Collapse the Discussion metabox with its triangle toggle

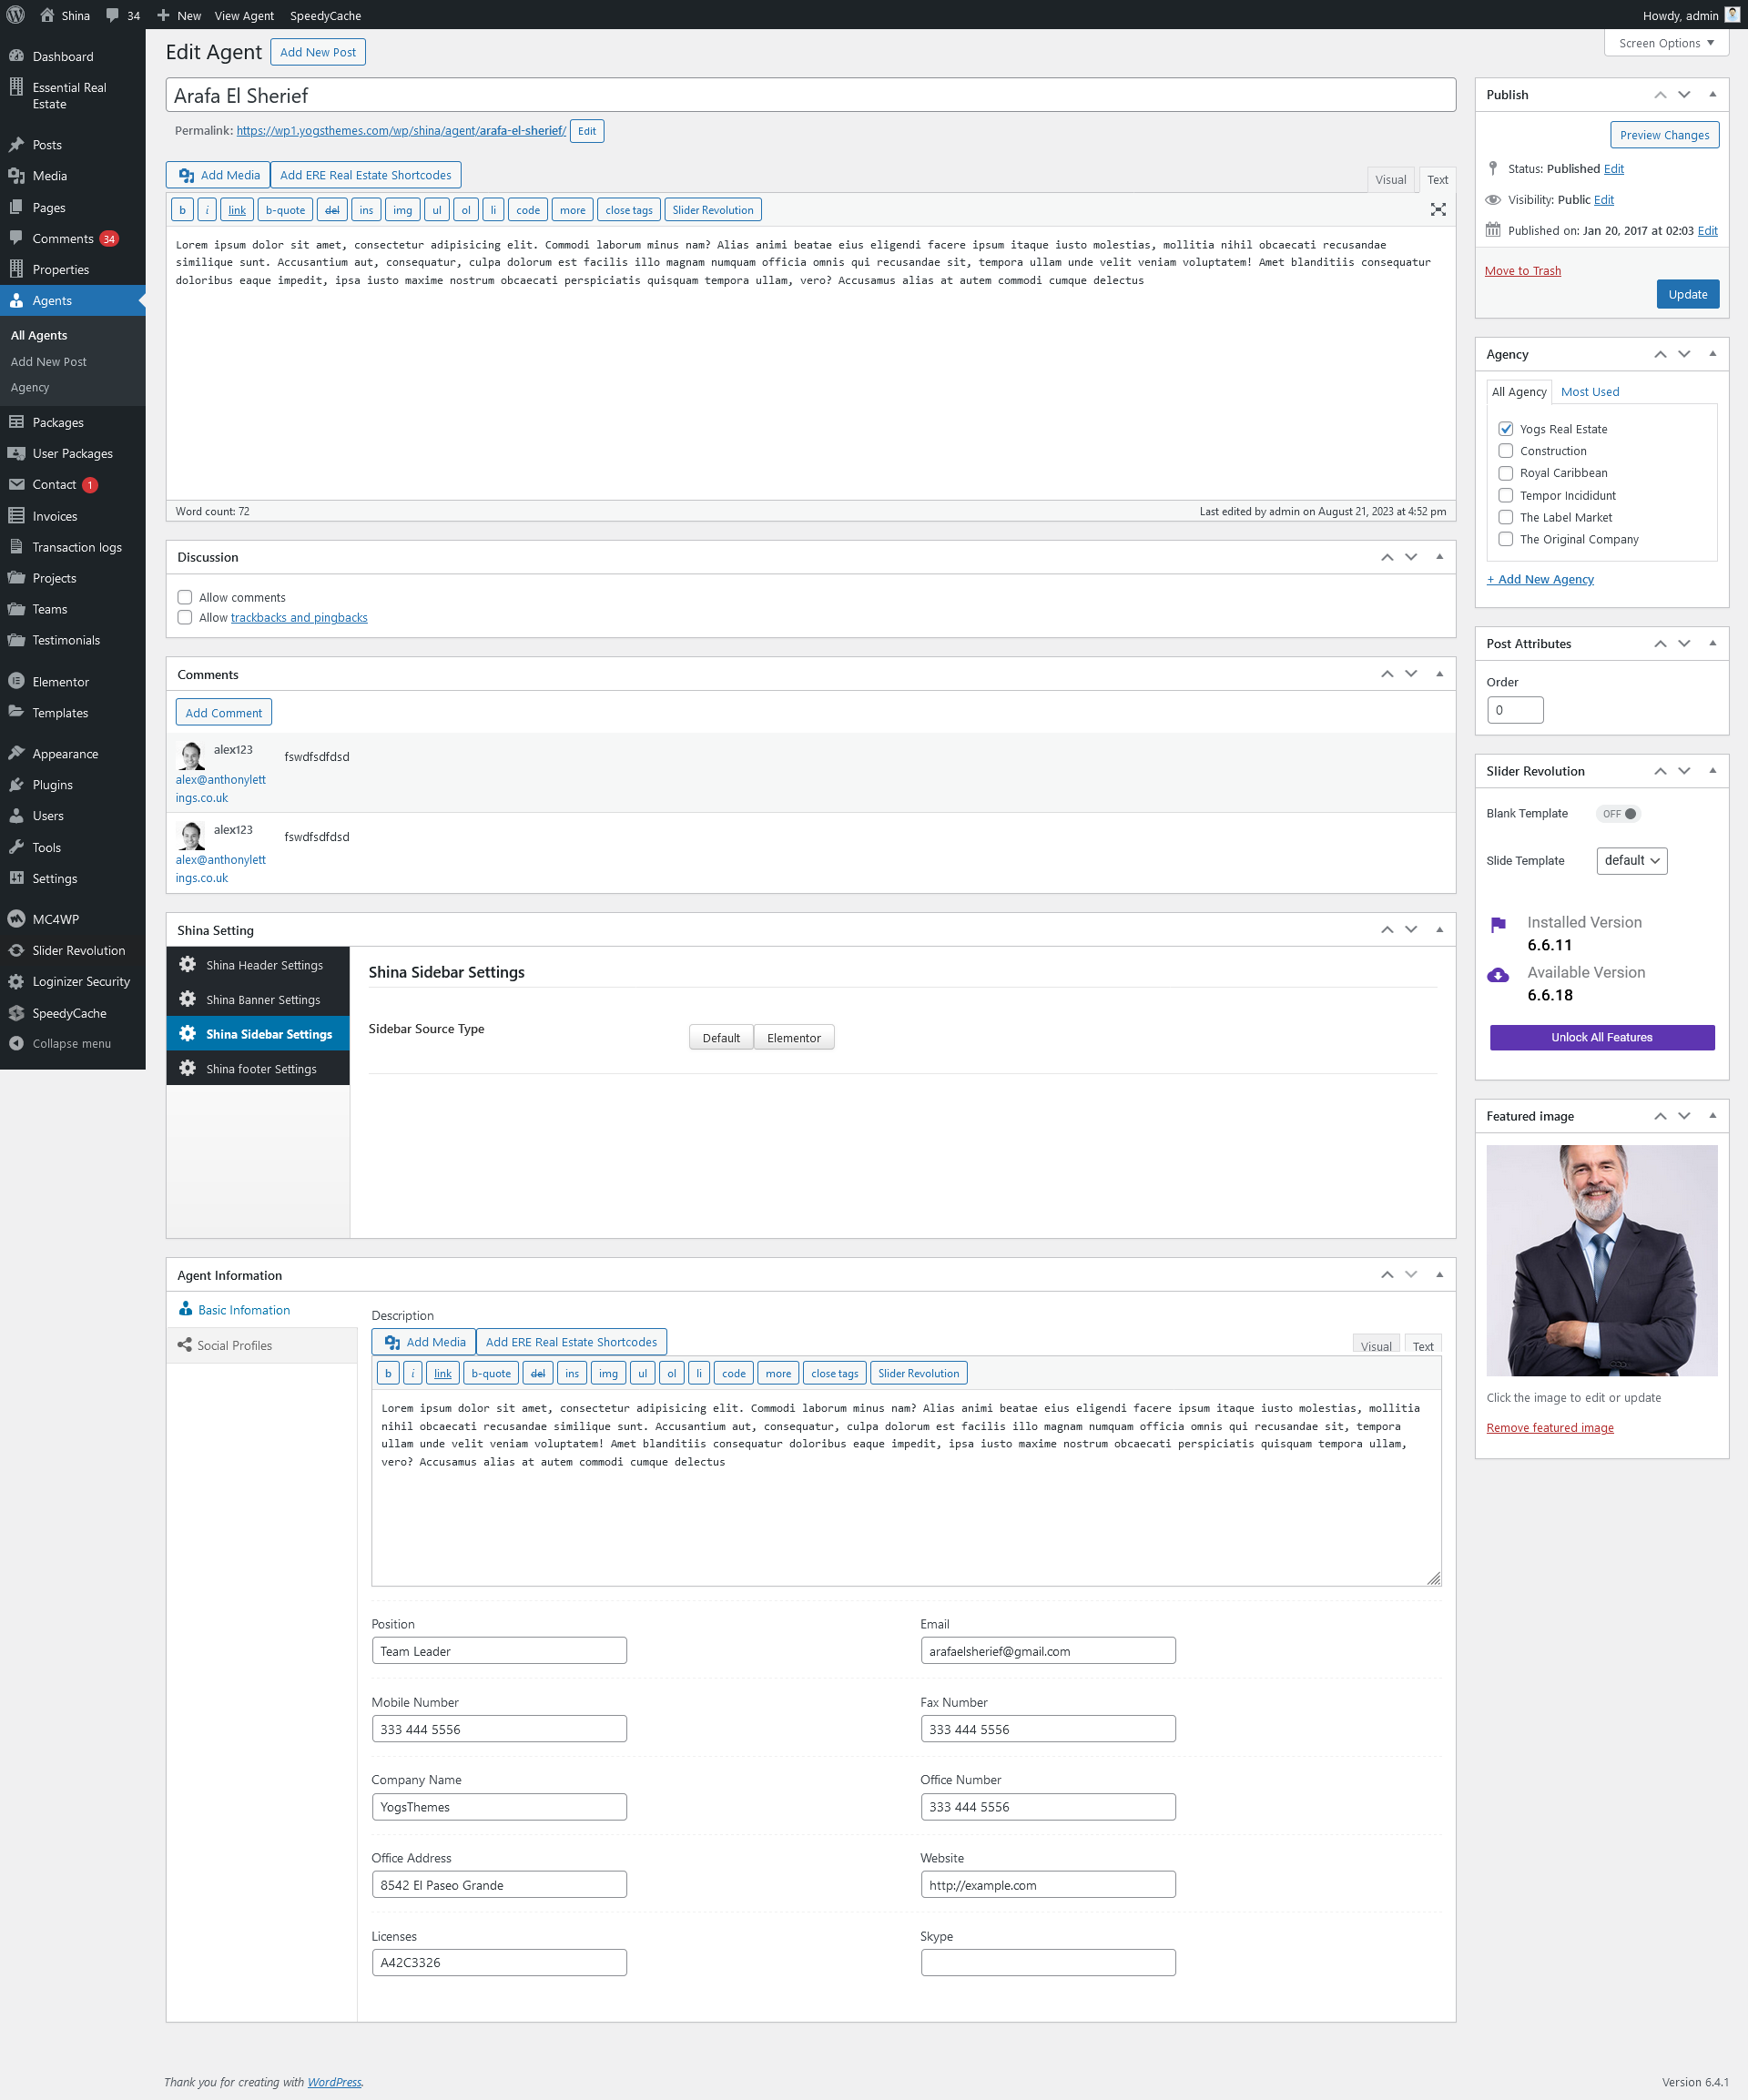pos(1439,557)
